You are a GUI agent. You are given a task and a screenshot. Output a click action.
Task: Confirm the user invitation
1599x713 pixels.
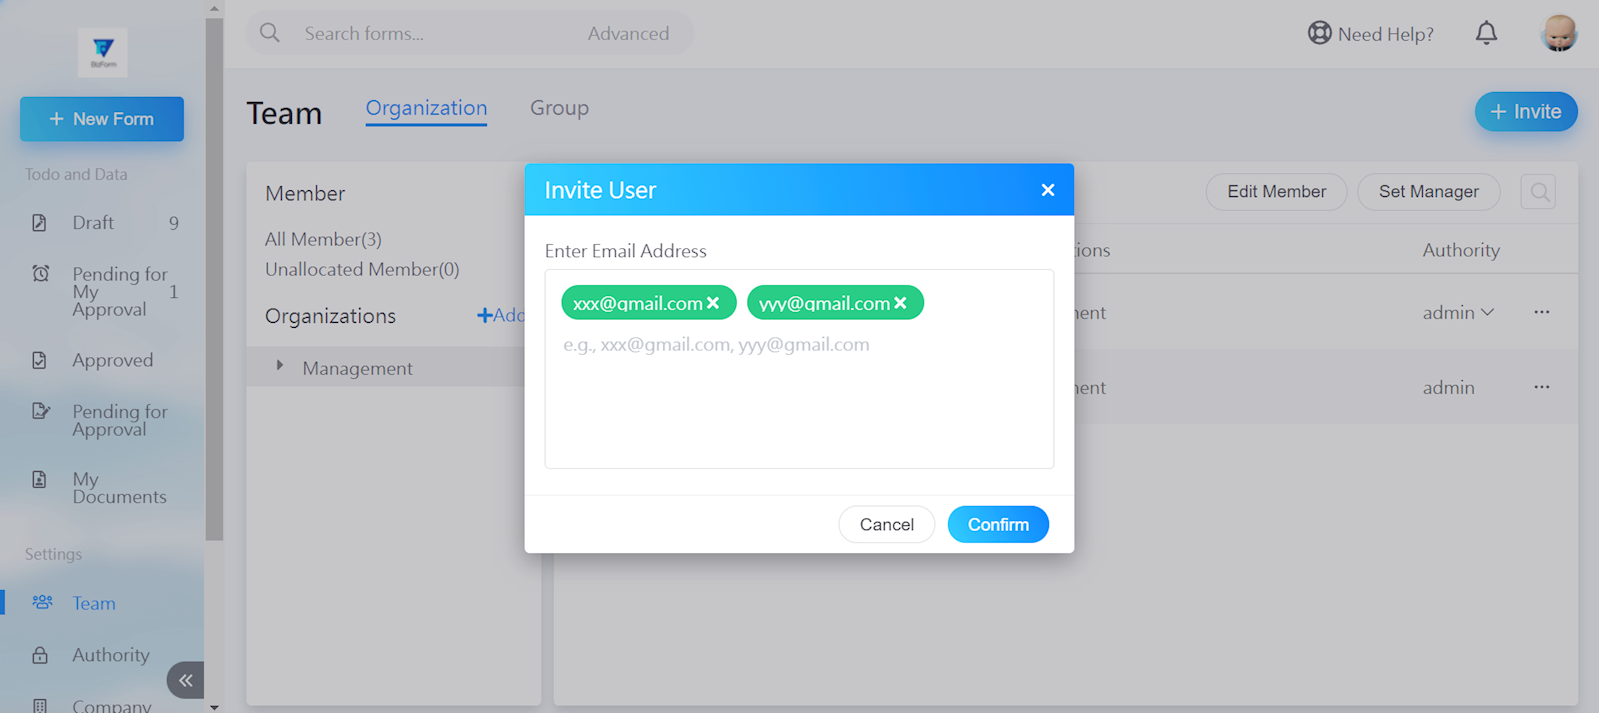tap(997, 524)
